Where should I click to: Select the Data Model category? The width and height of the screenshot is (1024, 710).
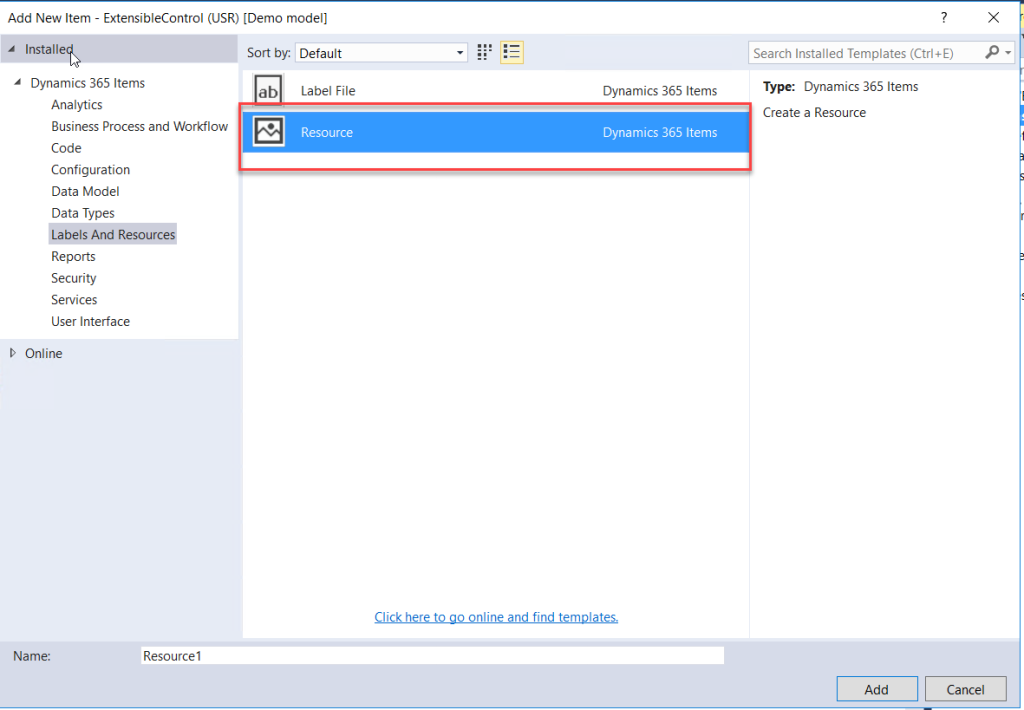(86, 191)
